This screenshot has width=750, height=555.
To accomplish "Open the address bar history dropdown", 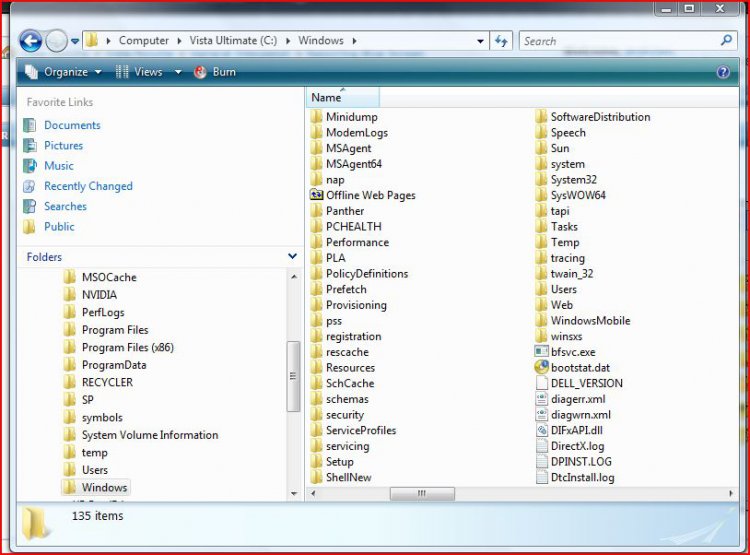I will (480, 41).
